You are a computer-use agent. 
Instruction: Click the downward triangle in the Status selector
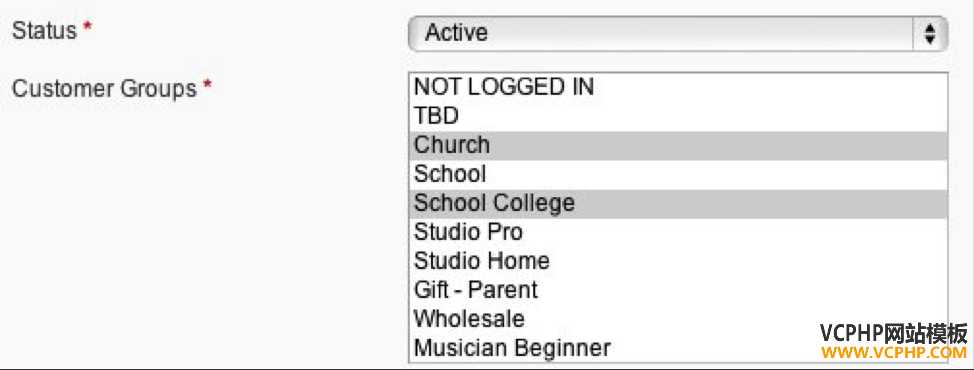pyautogui.click(x=930, y=39)
